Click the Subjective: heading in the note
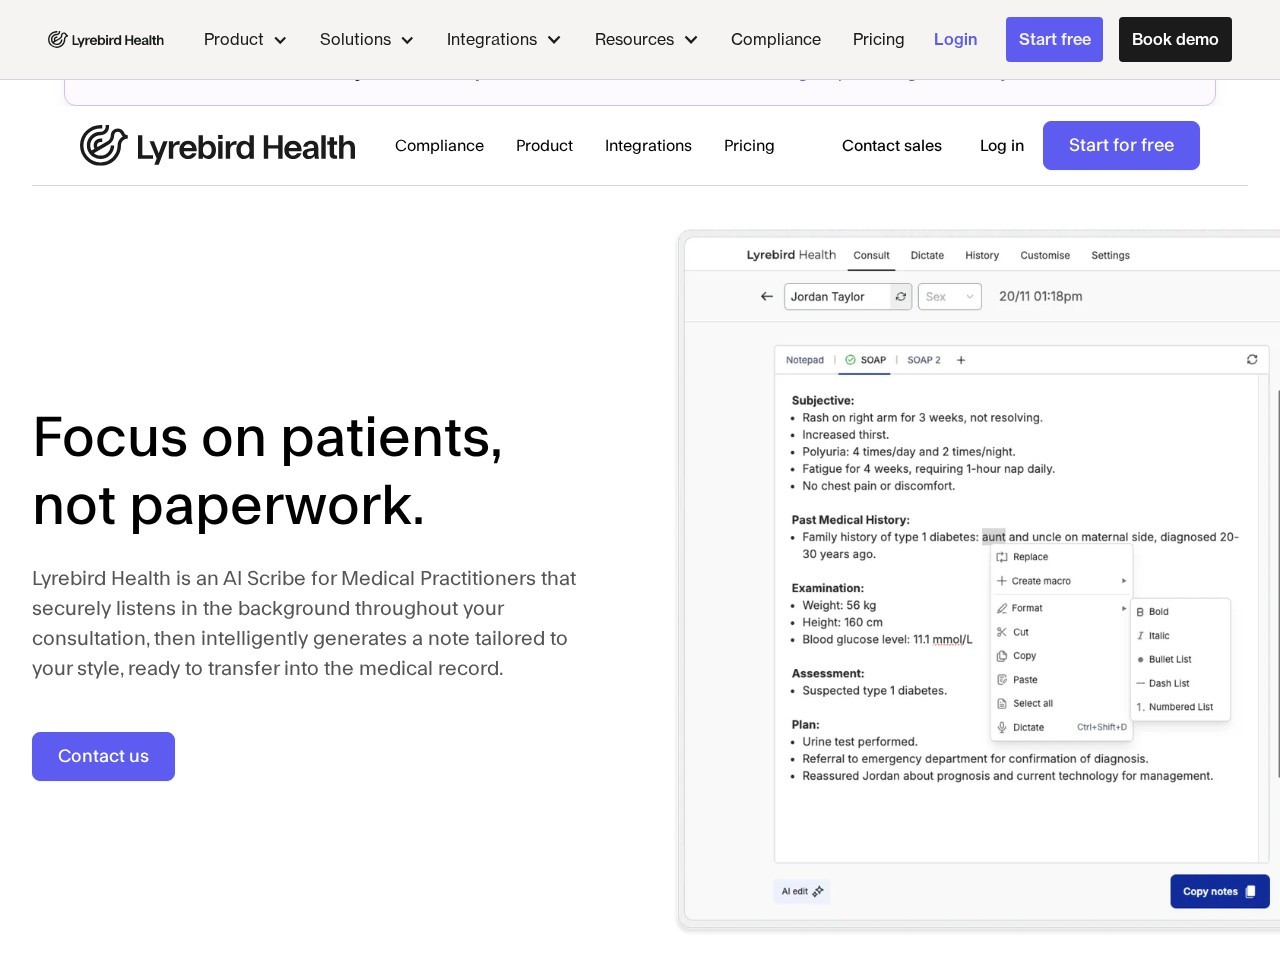1280x960 pixels. (823, 401)
